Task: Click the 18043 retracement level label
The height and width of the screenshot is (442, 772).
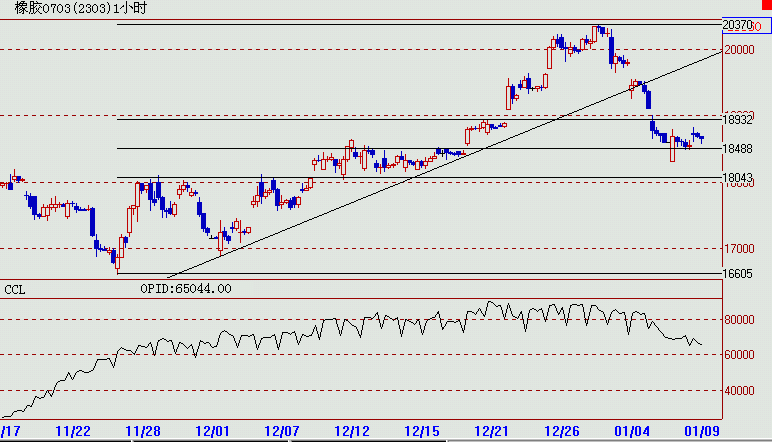Action: point(738,177)
